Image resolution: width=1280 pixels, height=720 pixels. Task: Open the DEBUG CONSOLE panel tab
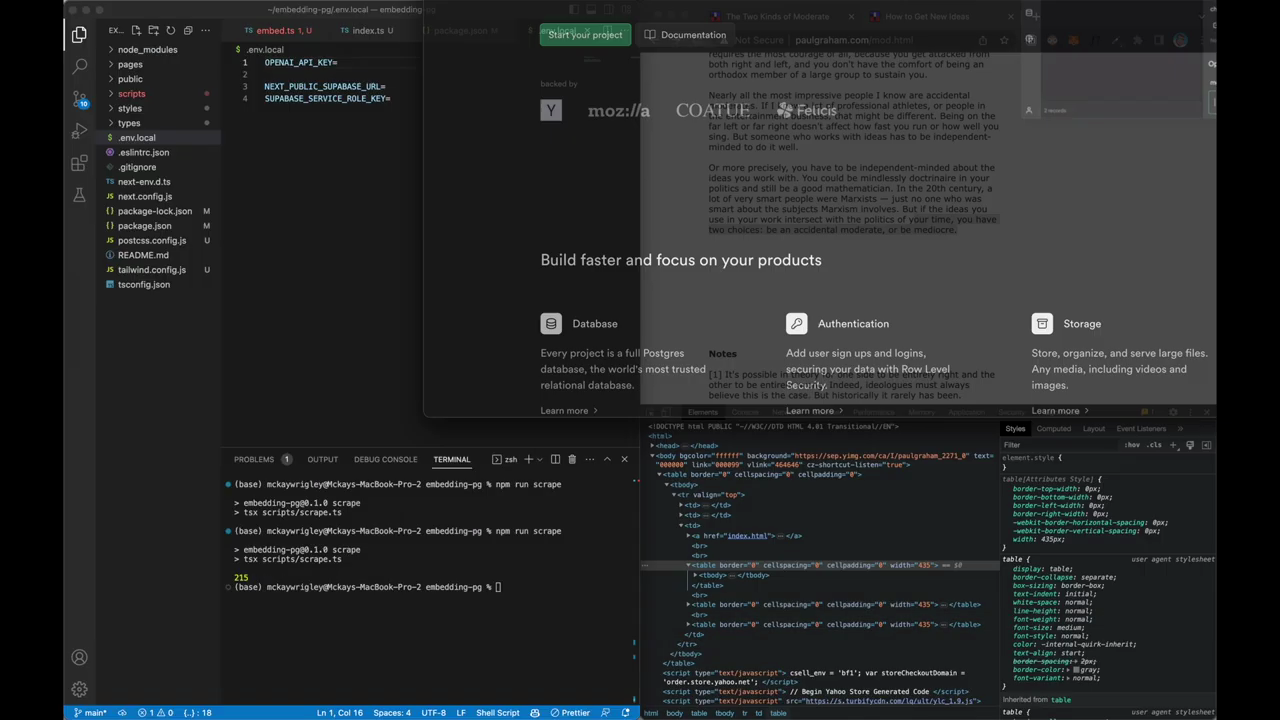click(x=385, y=459)
